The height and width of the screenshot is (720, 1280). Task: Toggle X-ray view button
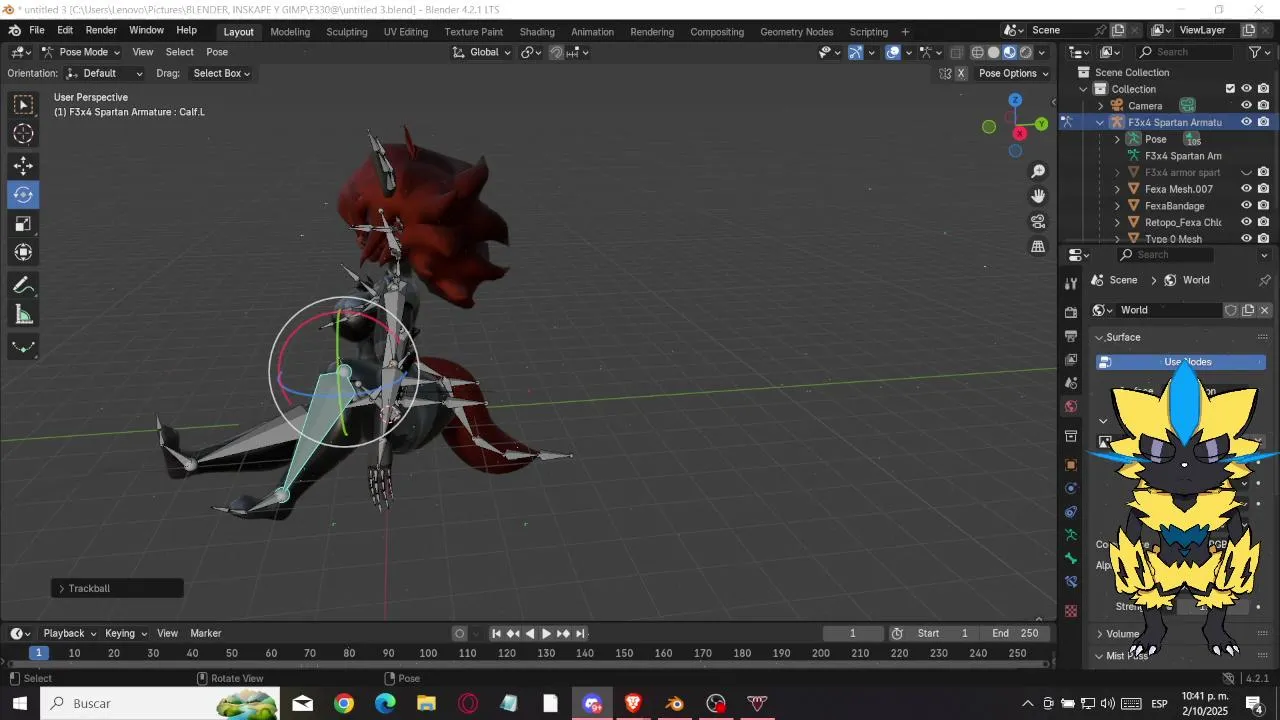(x=956, y=52)
